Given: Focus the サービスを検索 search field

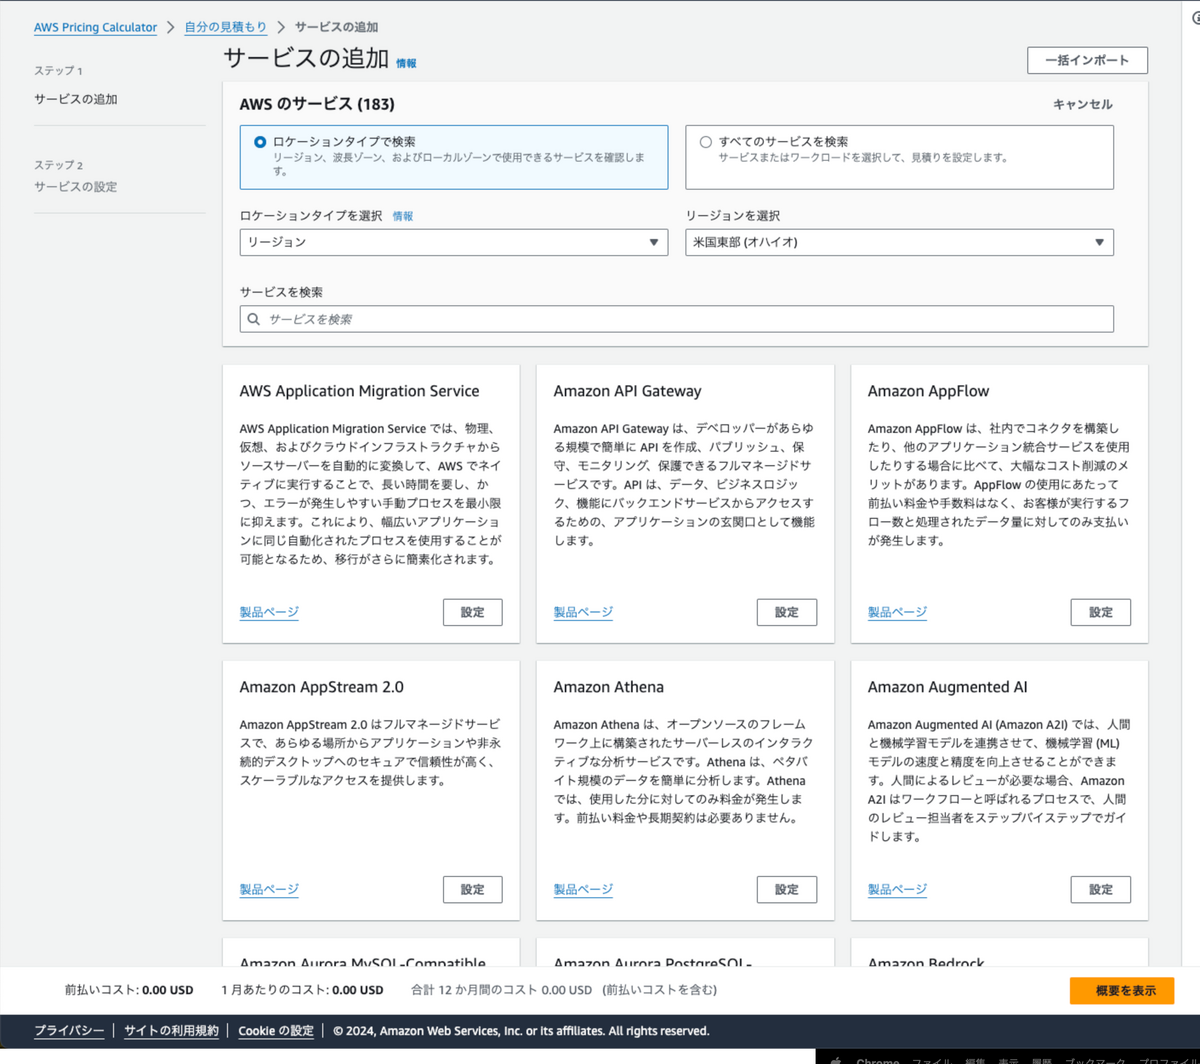Looking at the screenshot, I should (x=677, y=319).
